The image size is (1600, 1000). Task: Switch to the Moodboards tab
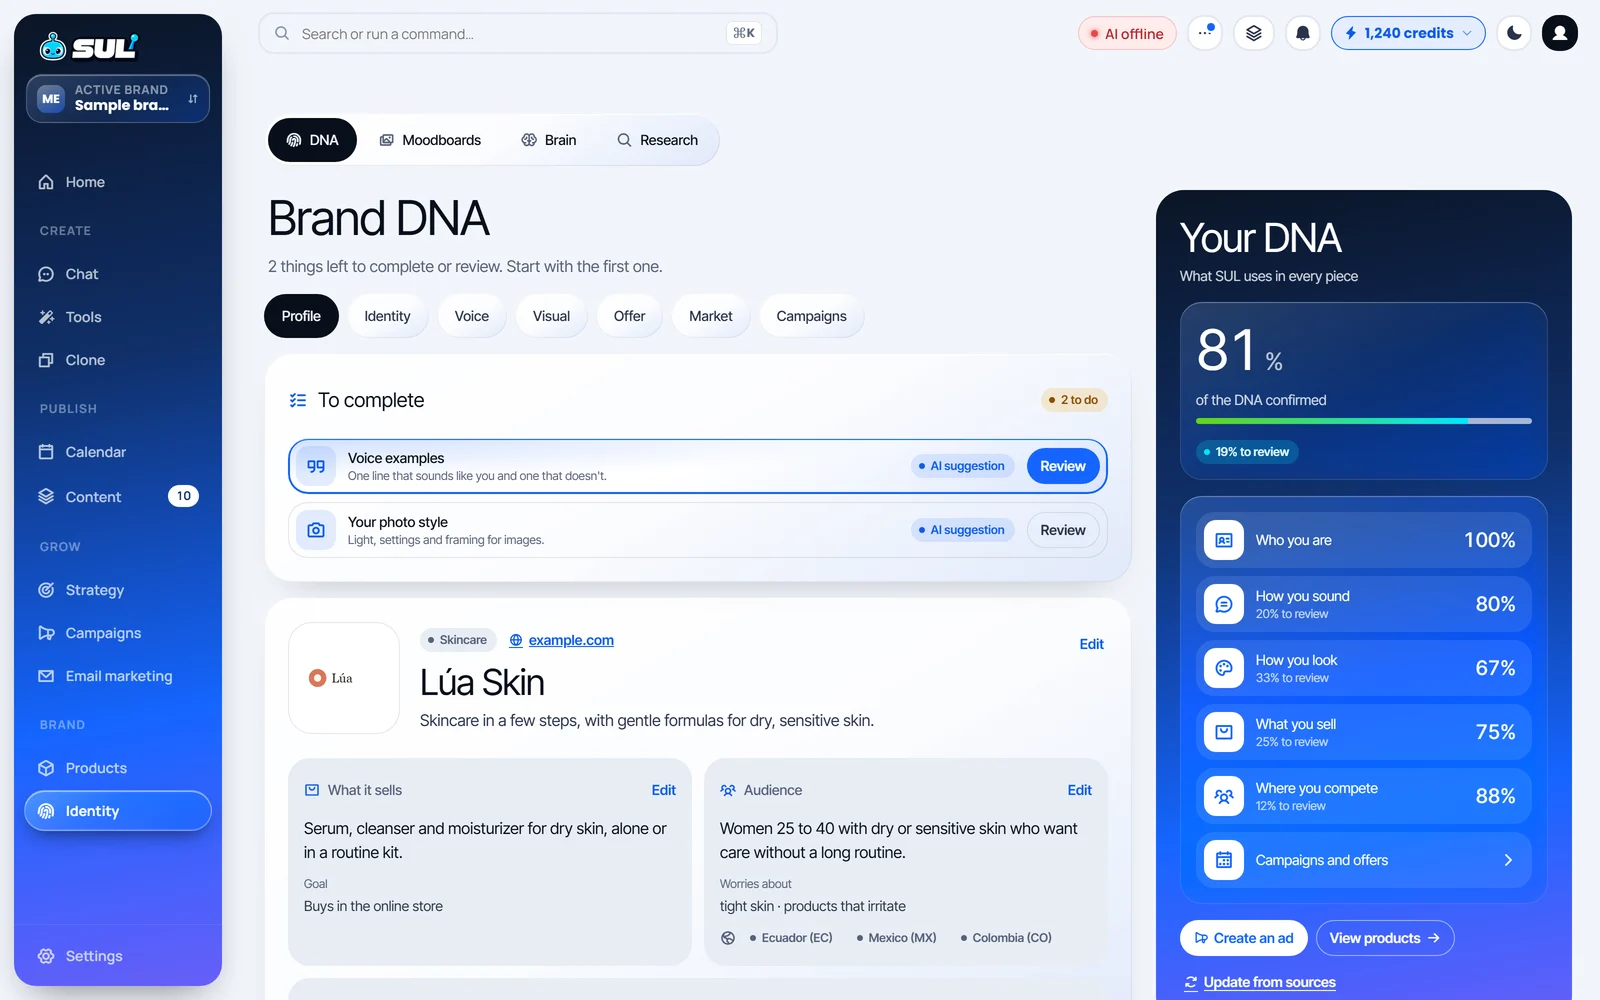430,140
